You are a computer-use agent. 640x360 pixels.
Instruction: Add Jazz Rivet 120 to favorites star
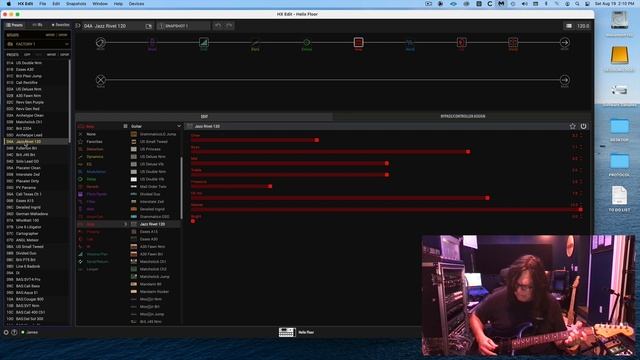point(573,126)
